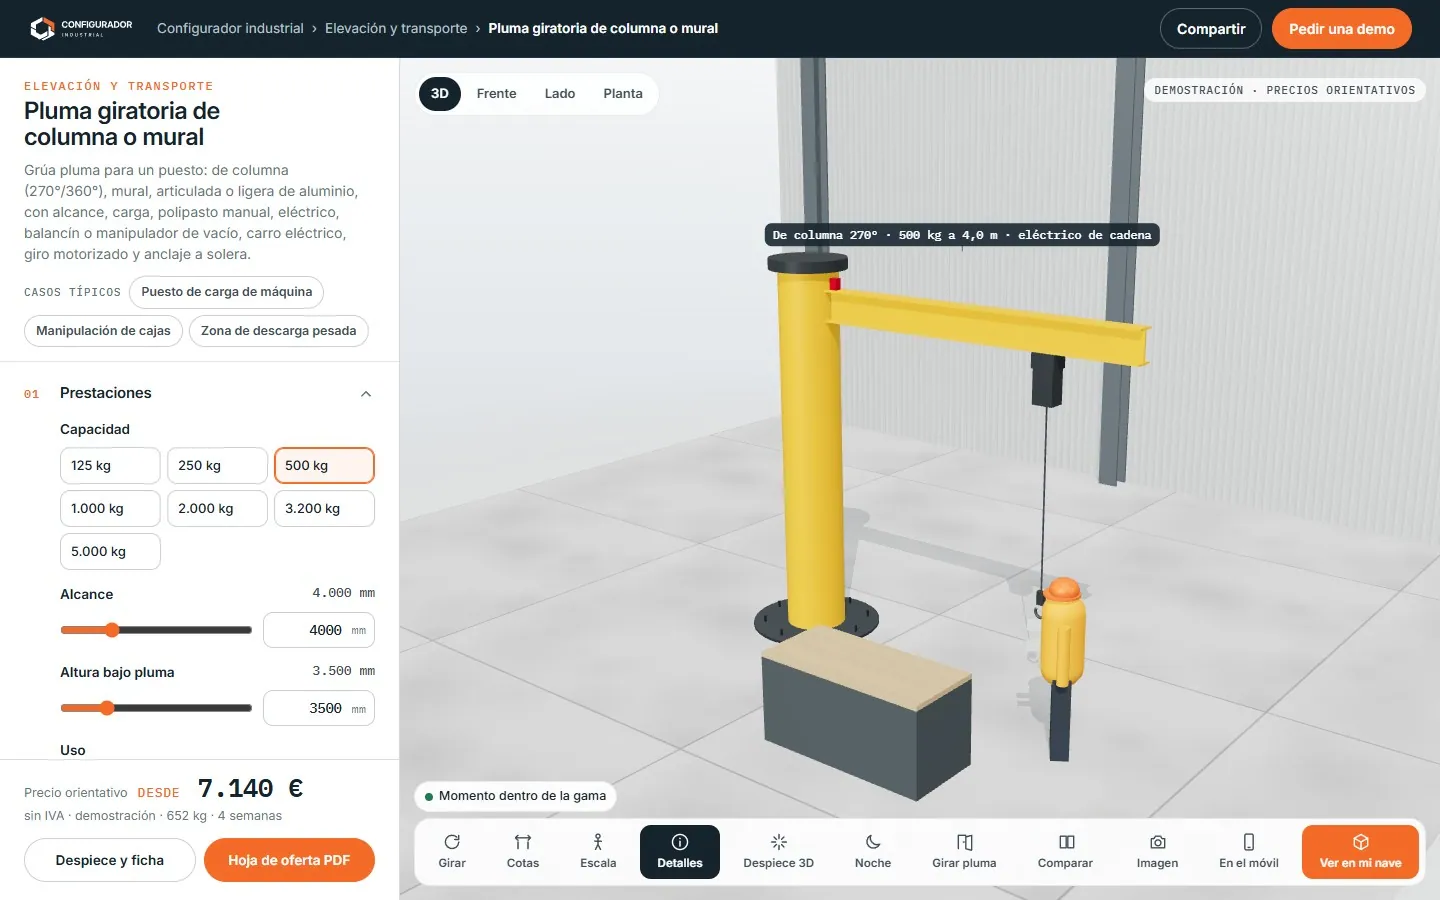This screenshot has height=900, width=1440.
Task: Click the Configurador Industrial logo
Action: pos(81,28)
